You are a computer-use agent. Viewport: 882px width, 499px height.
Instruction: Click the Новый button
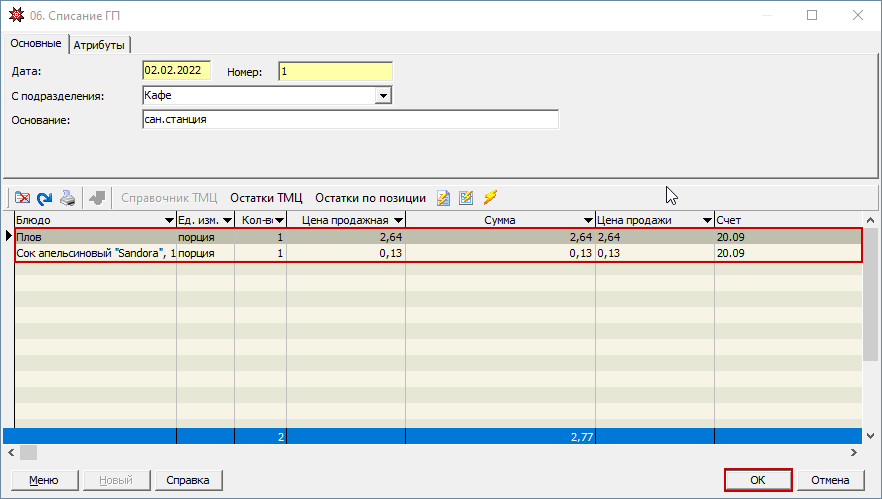[x=116, y=480]
